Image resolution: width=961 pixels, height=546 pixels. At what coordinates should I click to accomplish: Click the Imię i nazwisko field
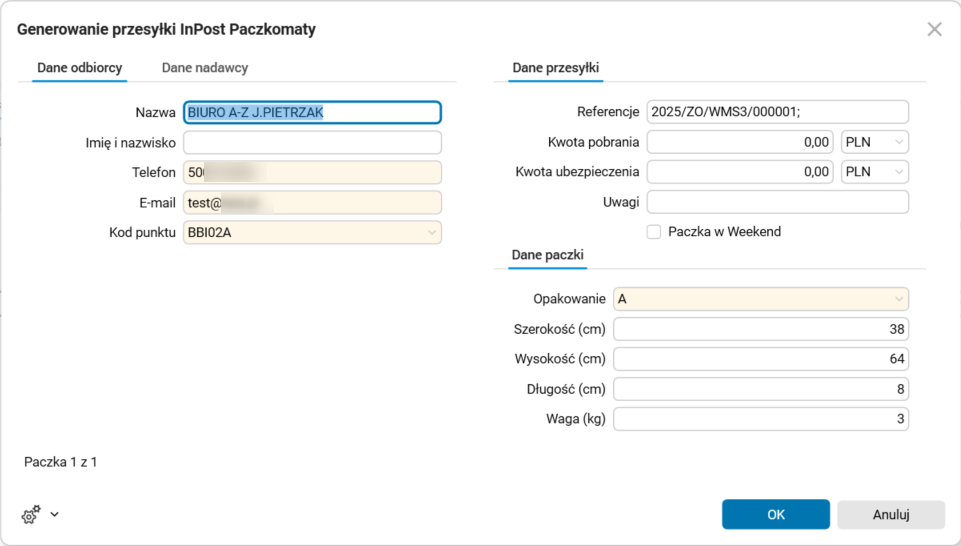[x=312, y=143]
